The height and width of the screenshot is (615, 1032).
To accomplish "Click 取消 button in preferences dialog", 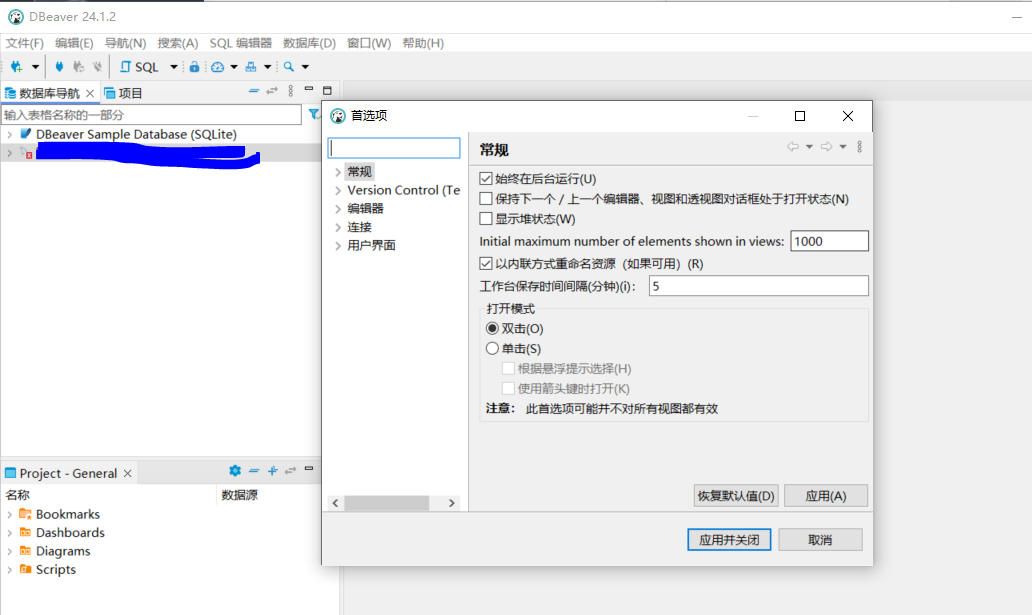I will point(820,540).
